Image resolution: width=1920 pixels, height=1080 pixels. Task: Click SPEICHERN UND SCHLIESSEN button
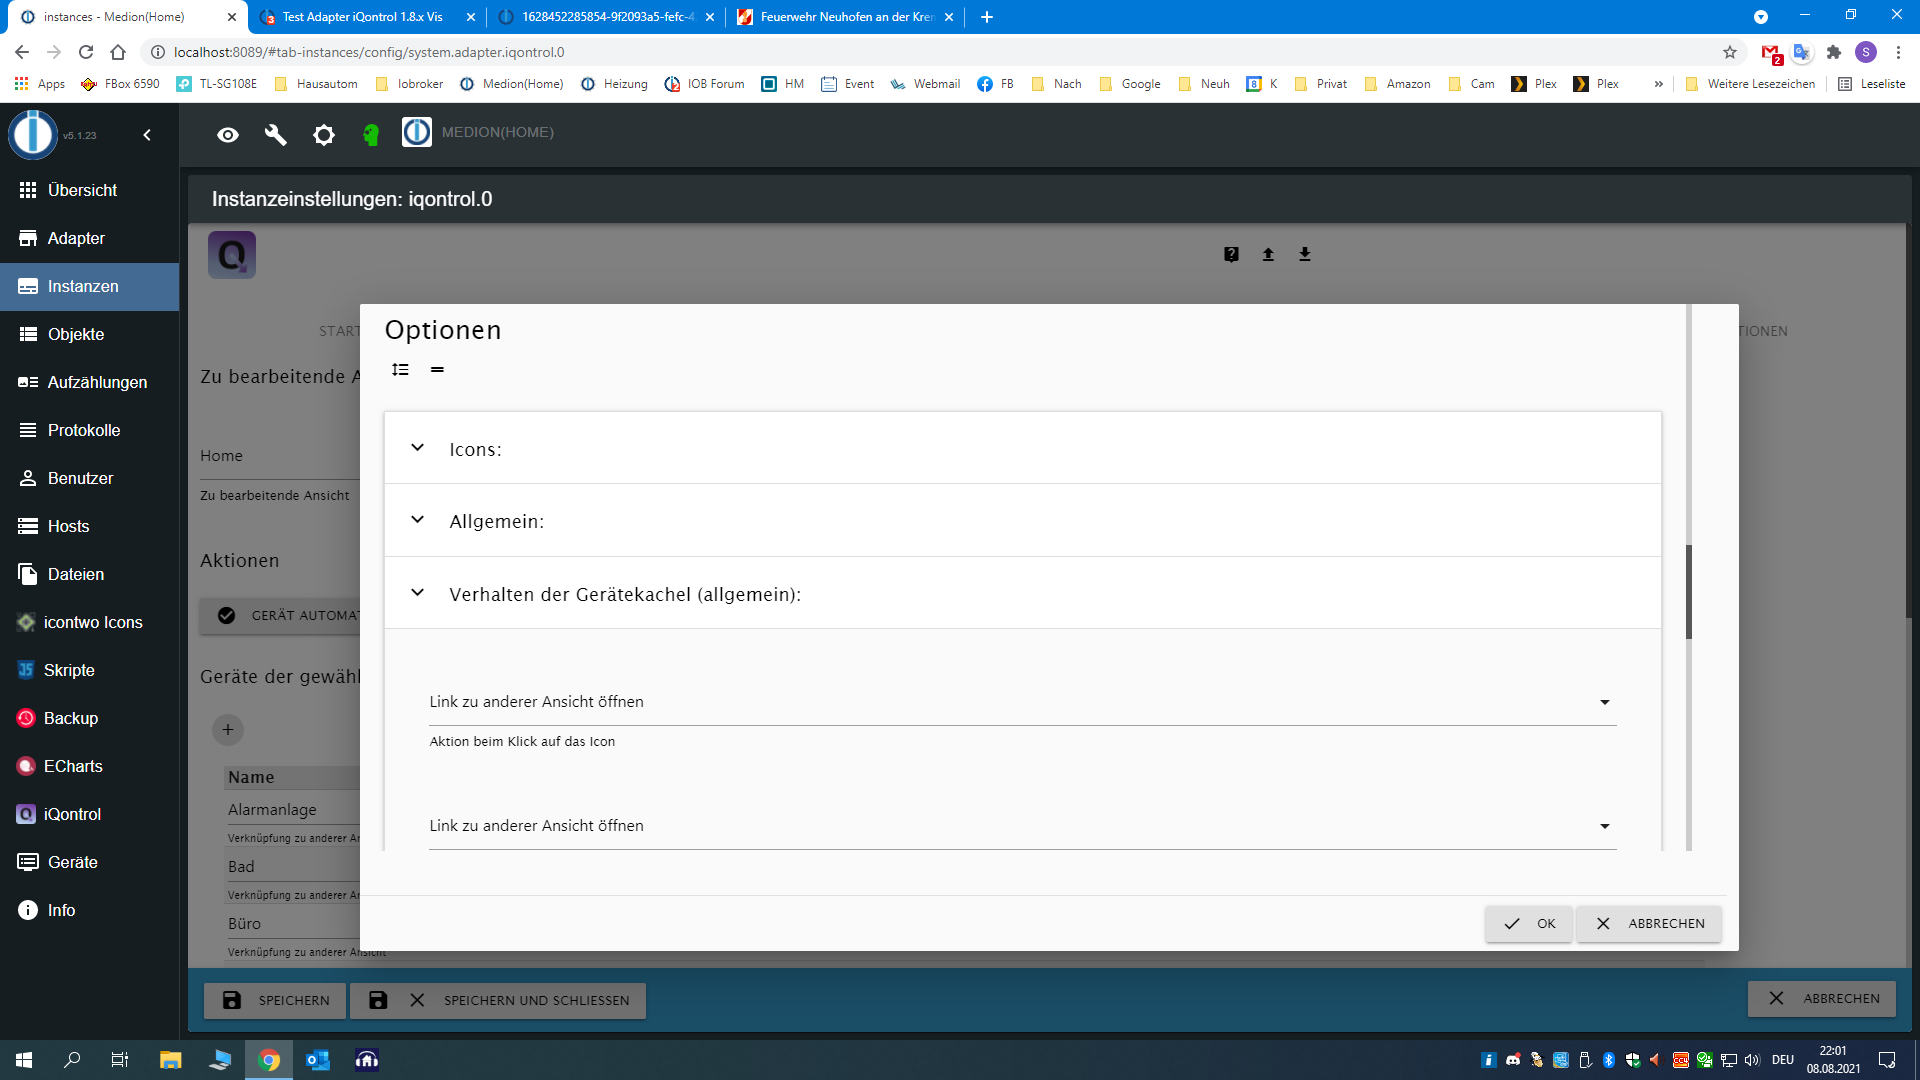(498, 1000)
